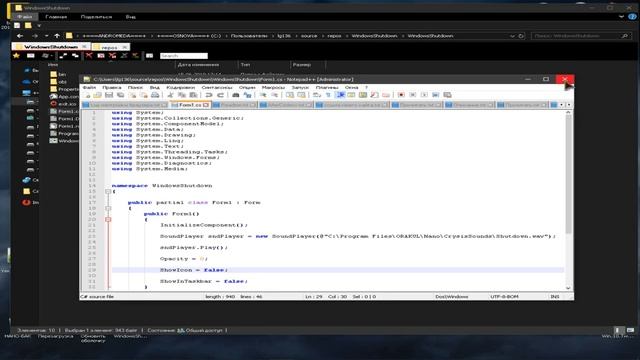Viewport: 640px width, 360px height.
Task: Click the Zoom Out icon in Notepad++
Action: pyautogui.click(x=274, y=95)
